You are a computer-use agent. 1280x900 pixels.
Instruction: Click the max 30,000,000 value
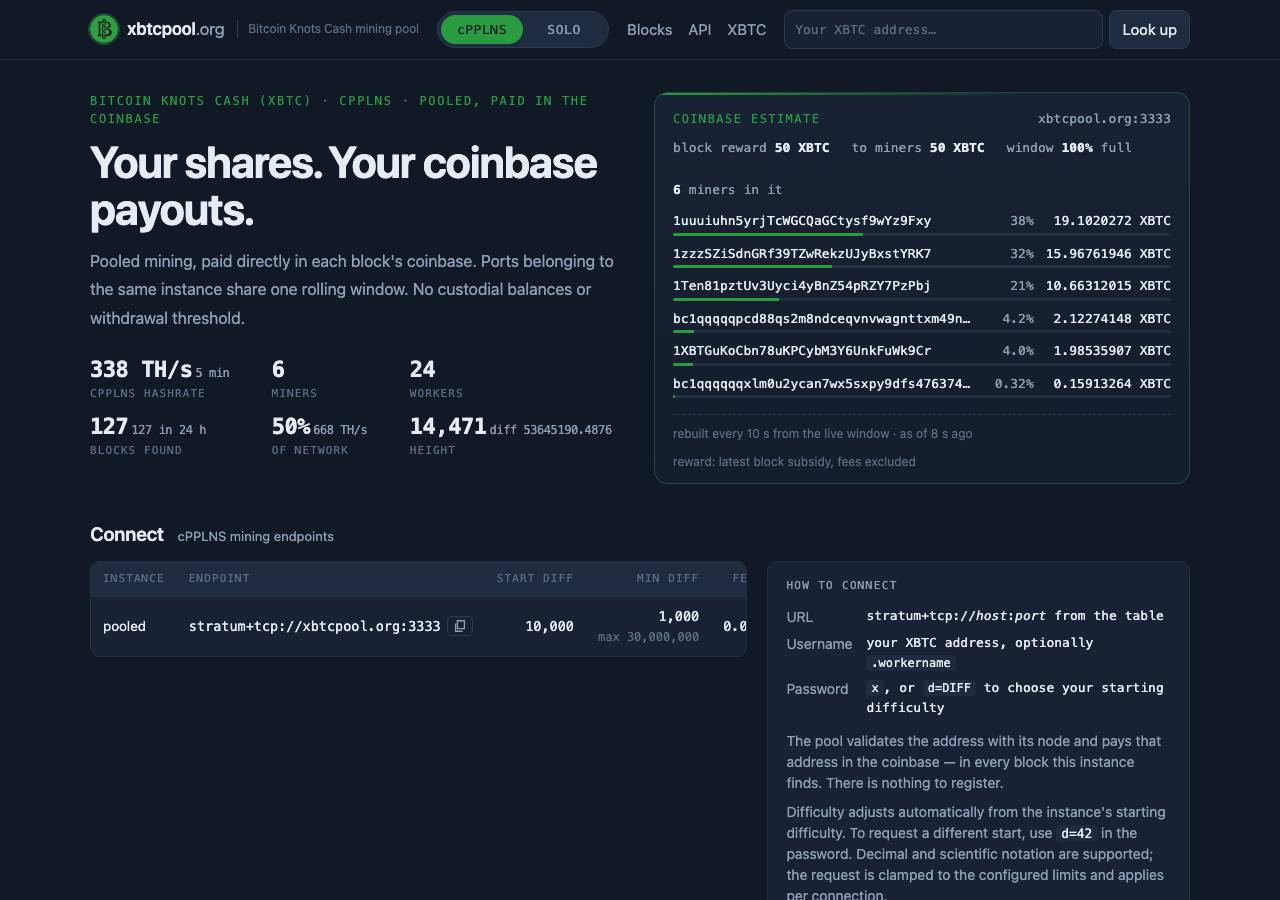648,637
